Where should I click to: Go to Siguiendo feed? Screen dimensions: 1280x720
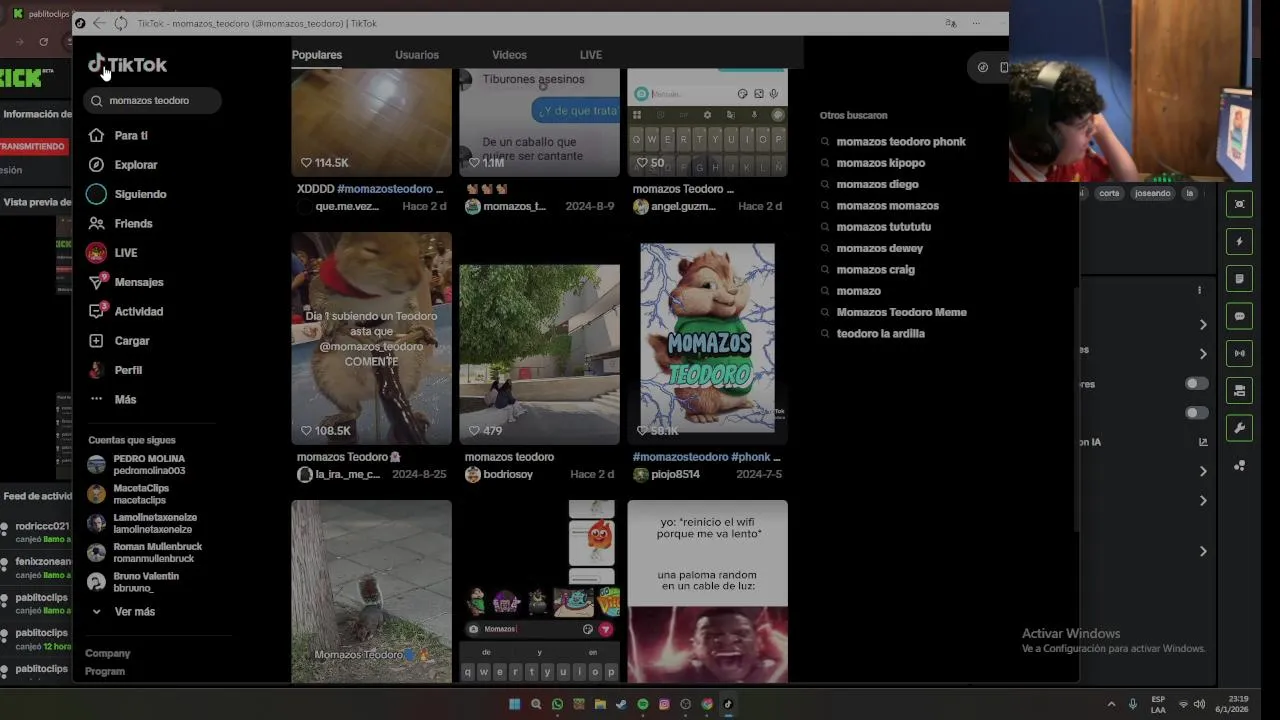click(x=127, y=194)
